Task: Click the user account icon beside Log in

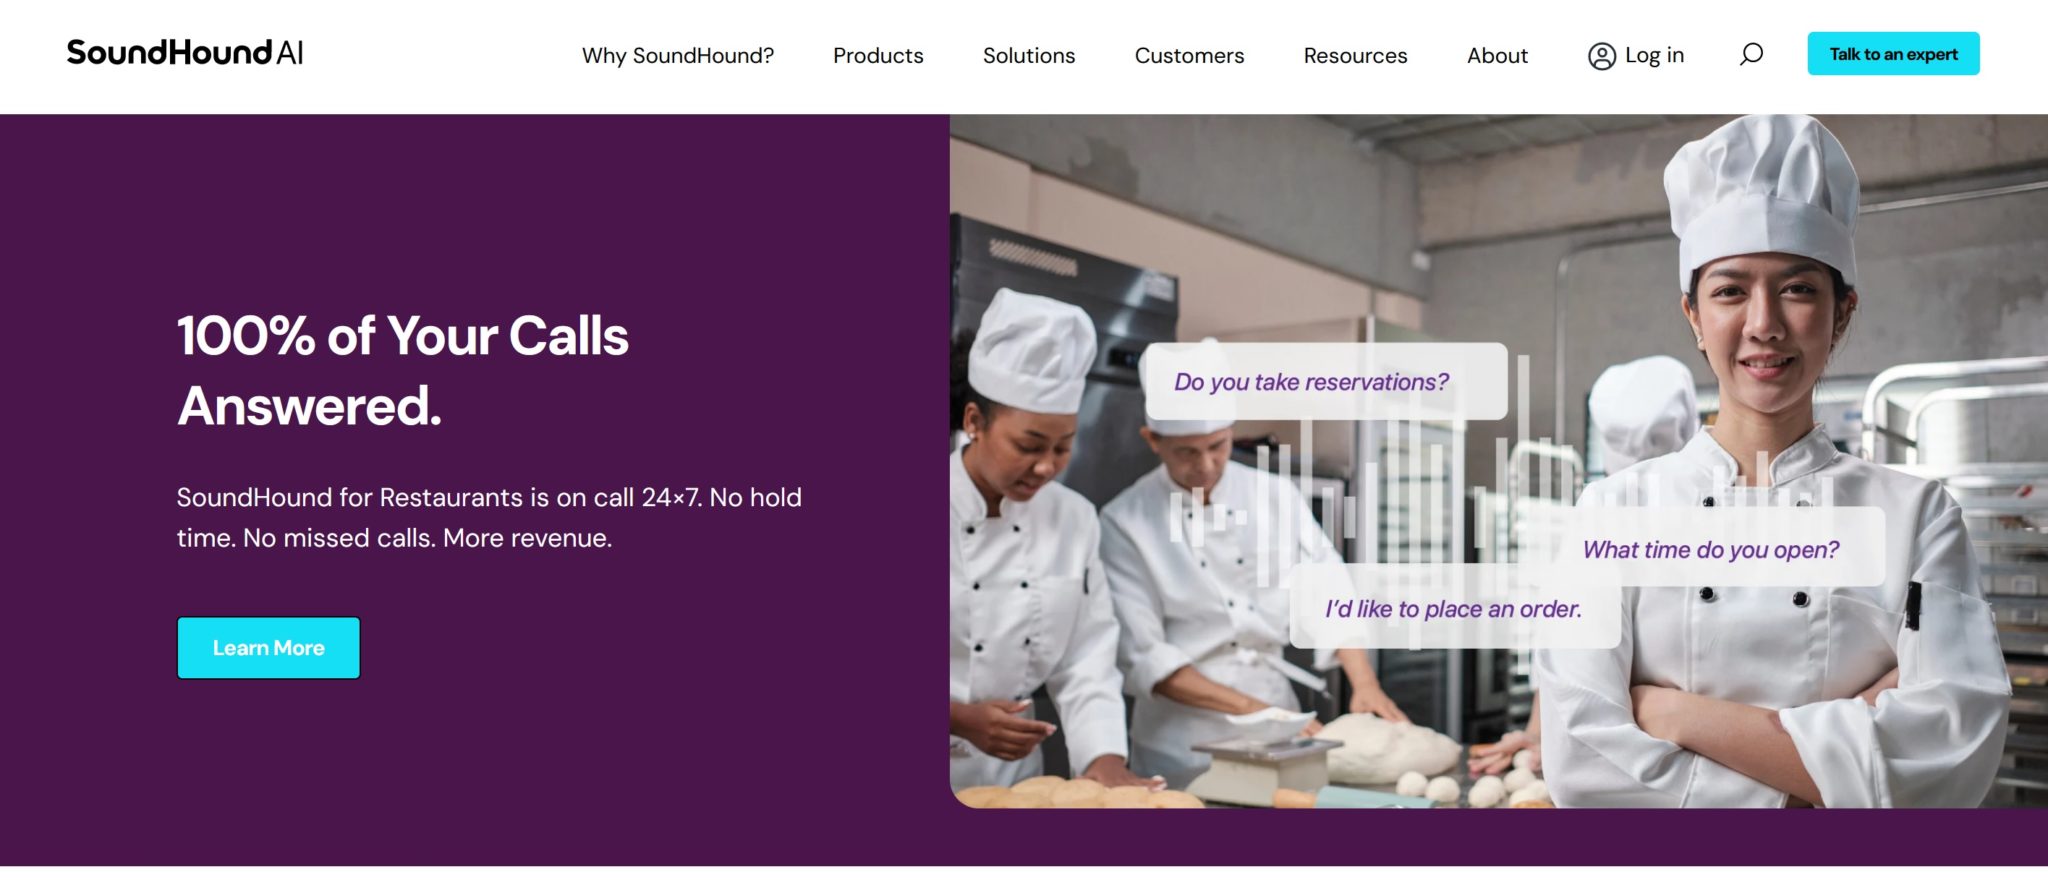Action: pos(1602,56)
